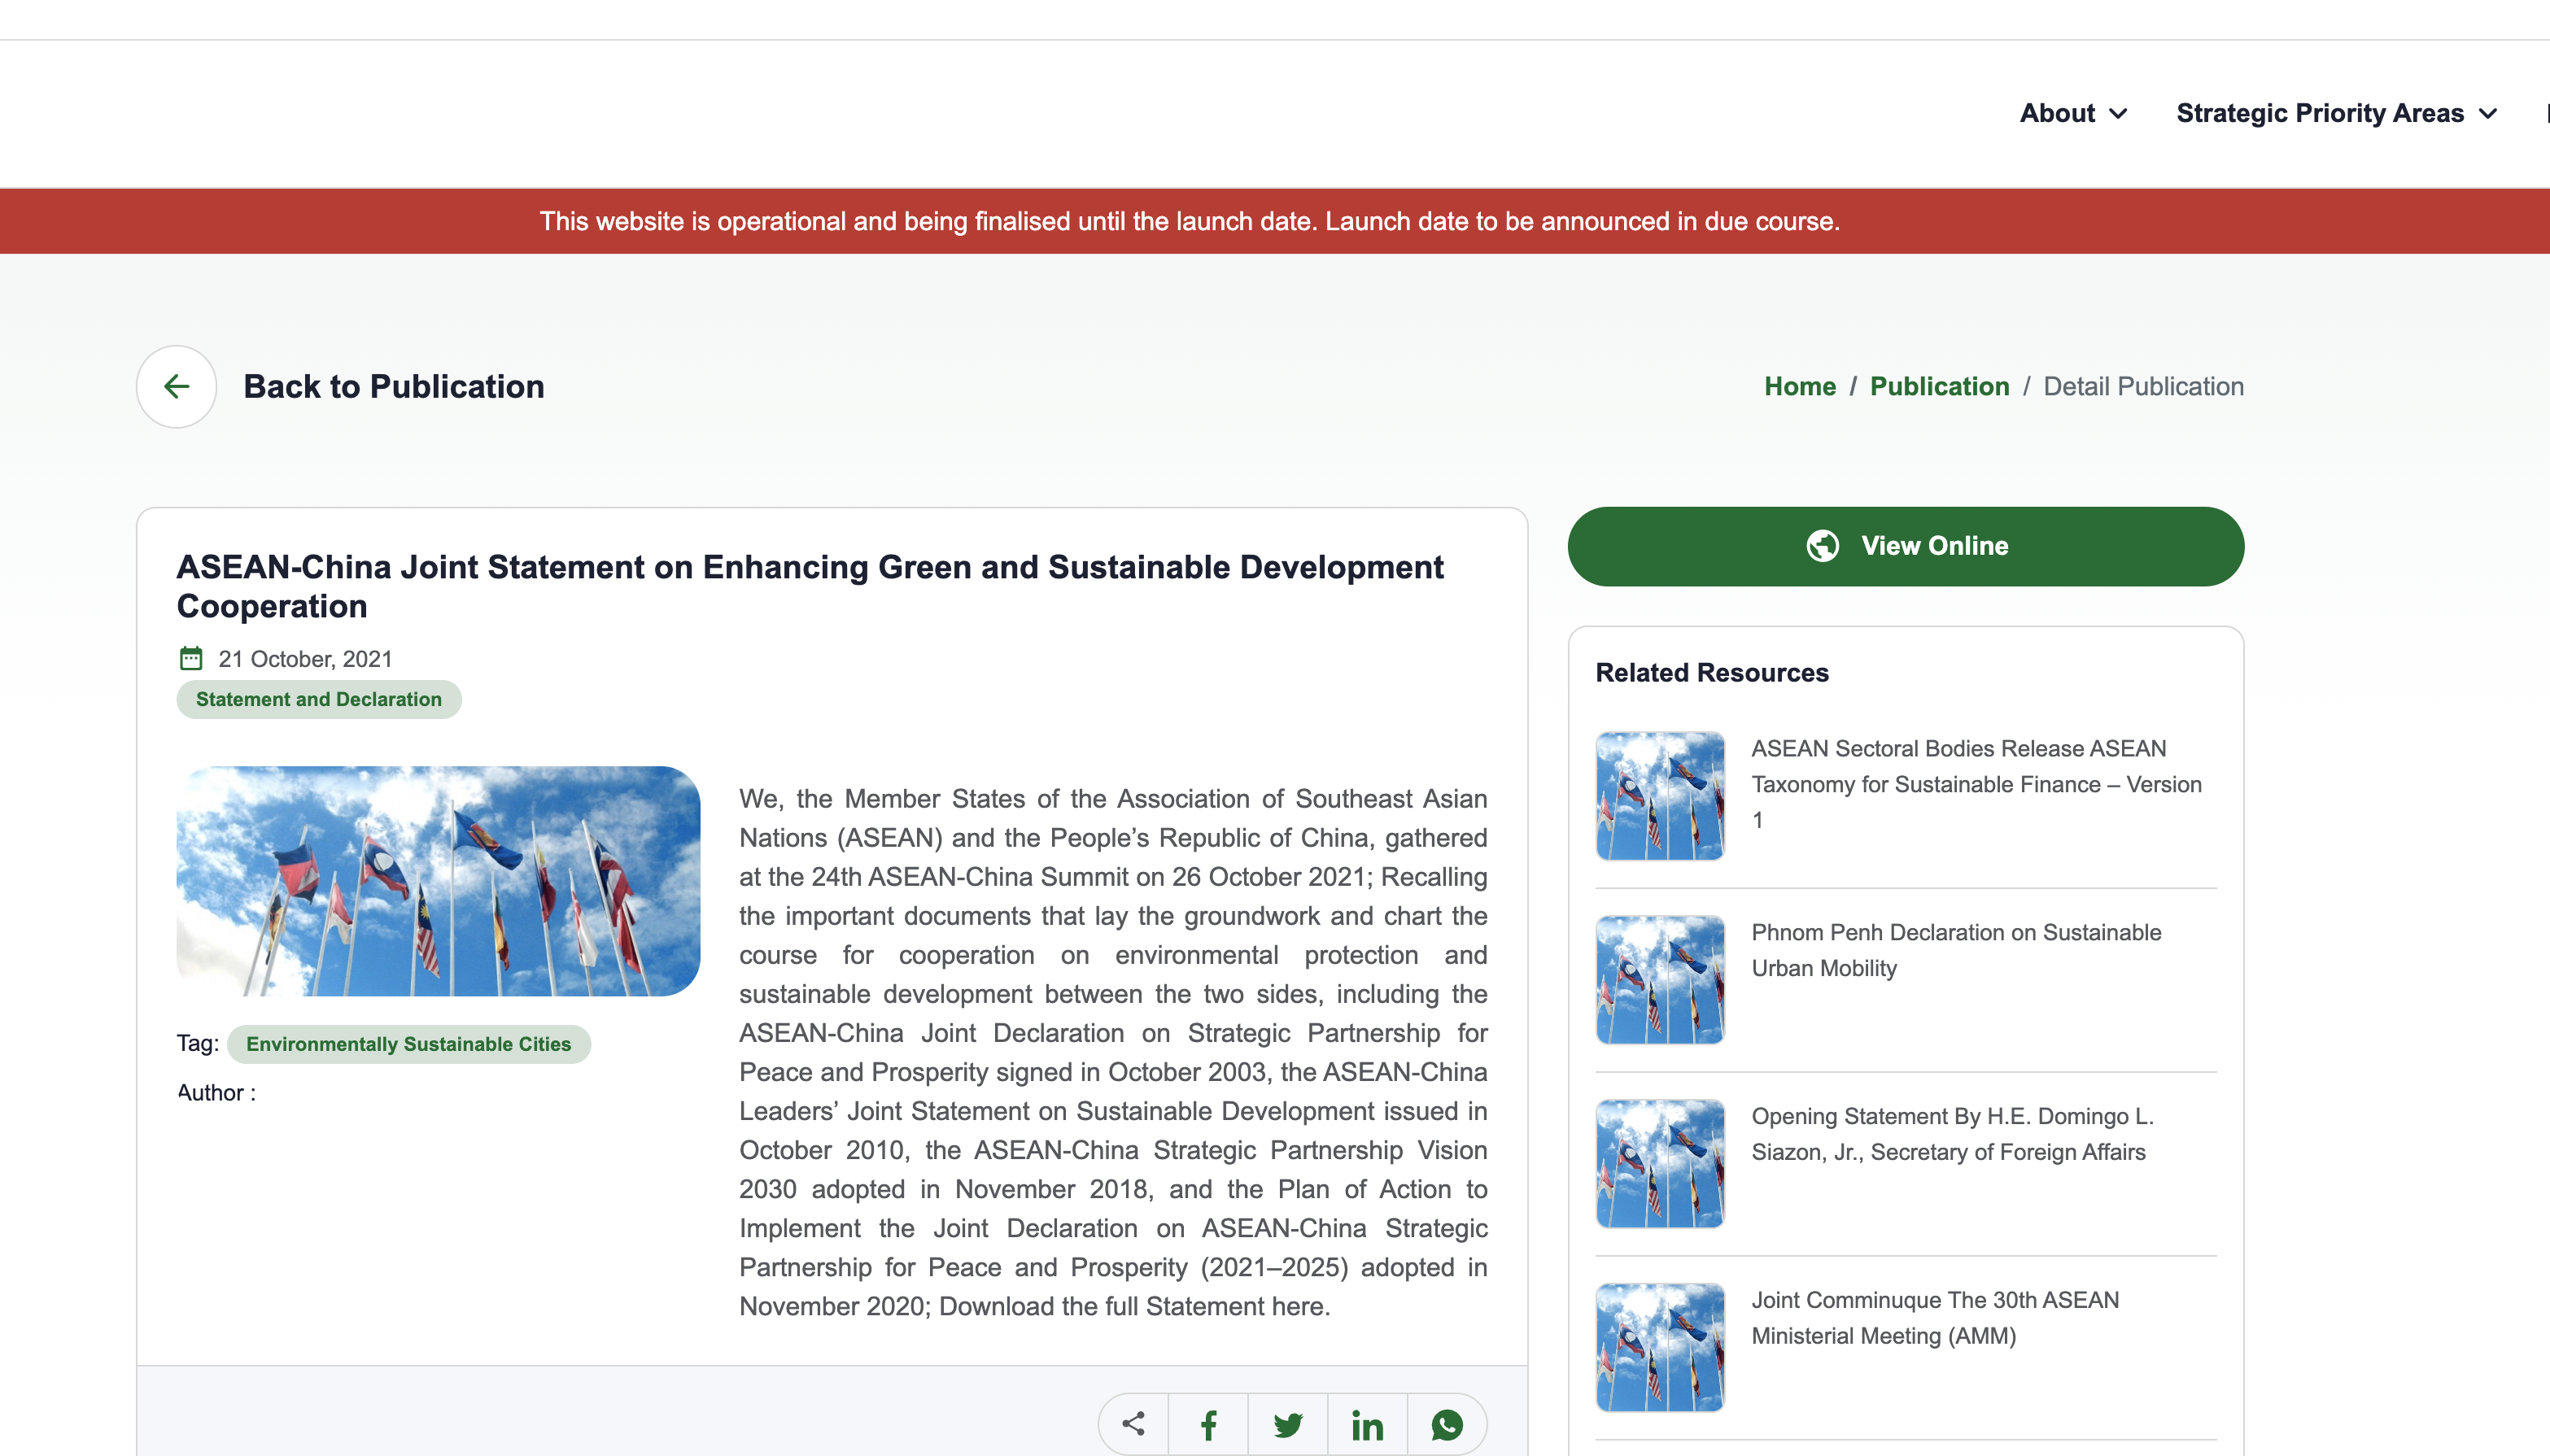Click the date text 21 October, 2021
Screen dimensions: 2550x1456
(x=305, y=659)
